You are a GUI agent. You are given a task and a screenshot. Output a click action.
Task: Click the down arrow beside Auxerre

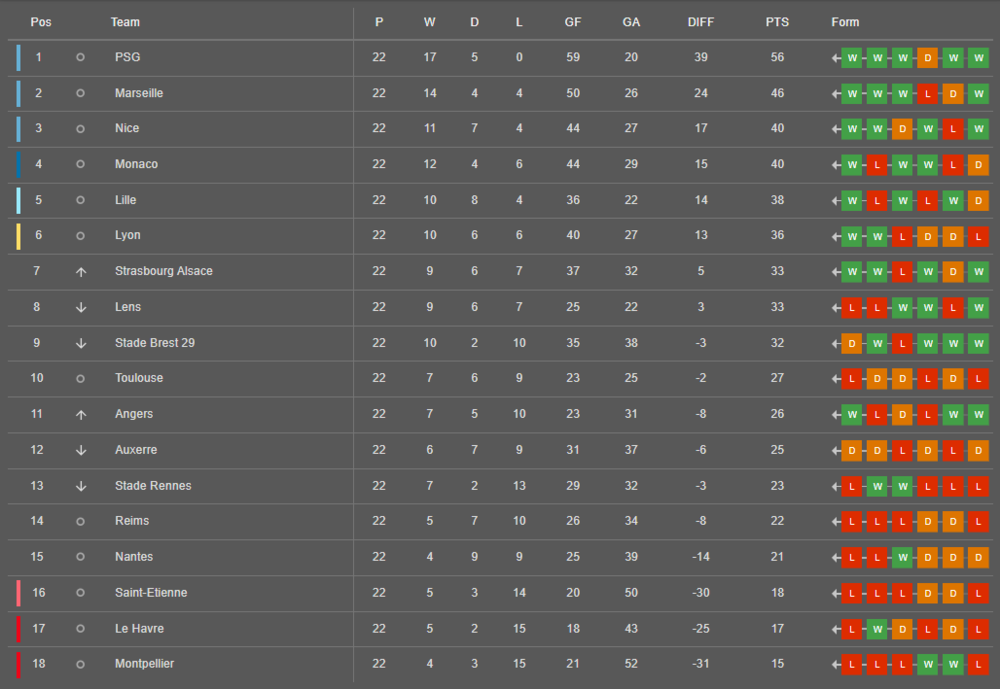click(x=81, y=450)
